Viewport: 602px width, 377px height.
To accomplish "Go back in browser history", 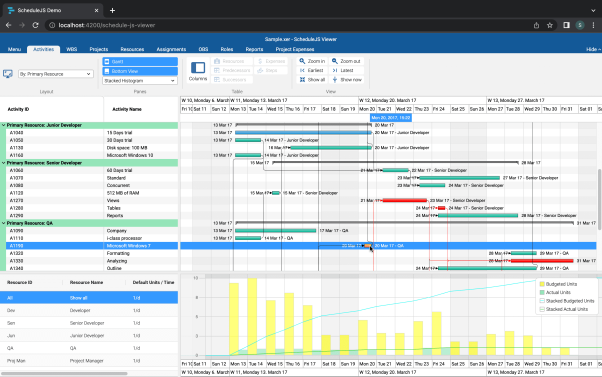I will pos(8,25).
